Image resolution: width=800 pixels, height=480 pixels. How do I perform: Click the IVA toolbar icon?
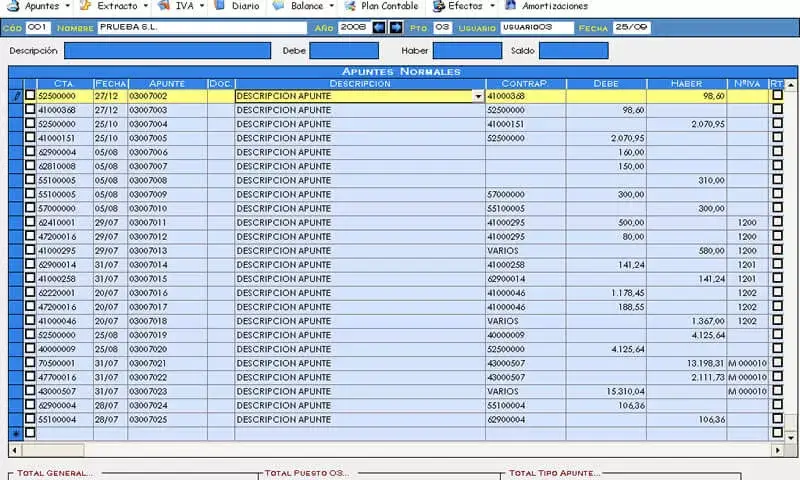(x=163, y=6)
